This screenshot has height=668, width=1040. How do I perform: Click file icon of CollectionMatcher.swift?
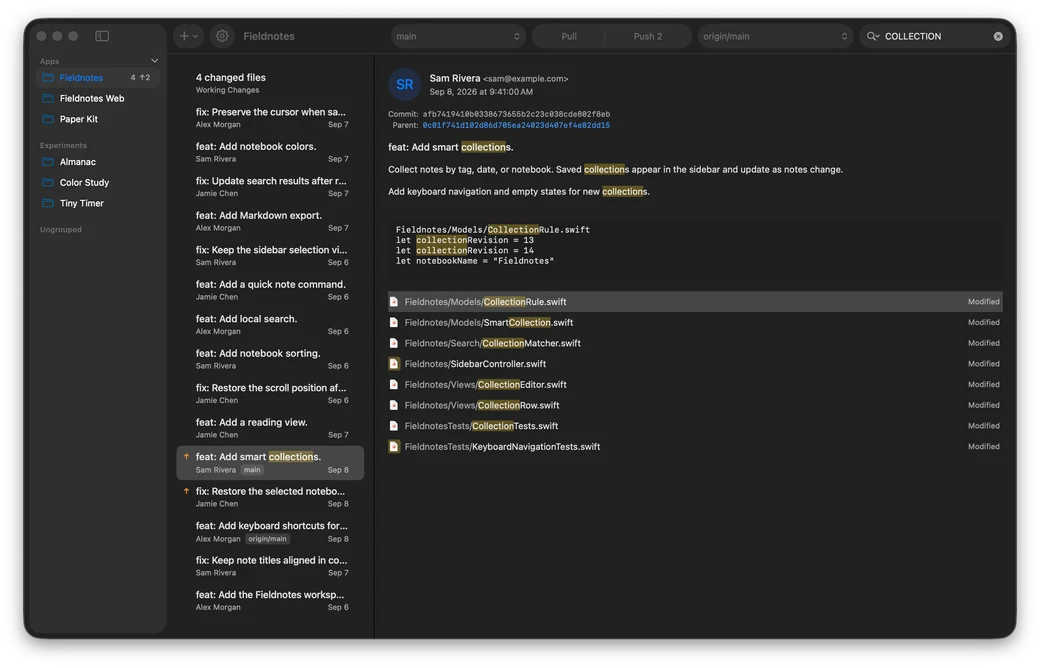point(394,343)
